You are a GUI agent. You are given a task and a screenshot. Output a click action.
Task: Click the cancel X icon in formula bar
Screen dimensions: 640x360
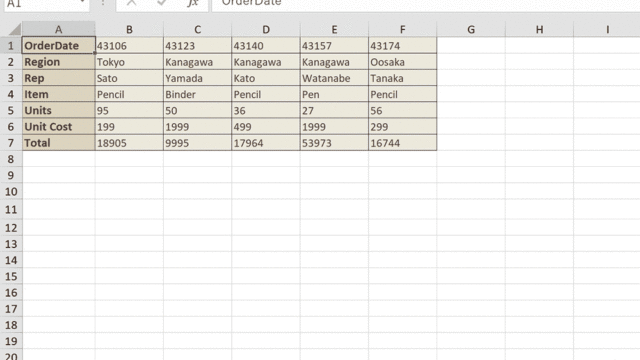(131, 2)
